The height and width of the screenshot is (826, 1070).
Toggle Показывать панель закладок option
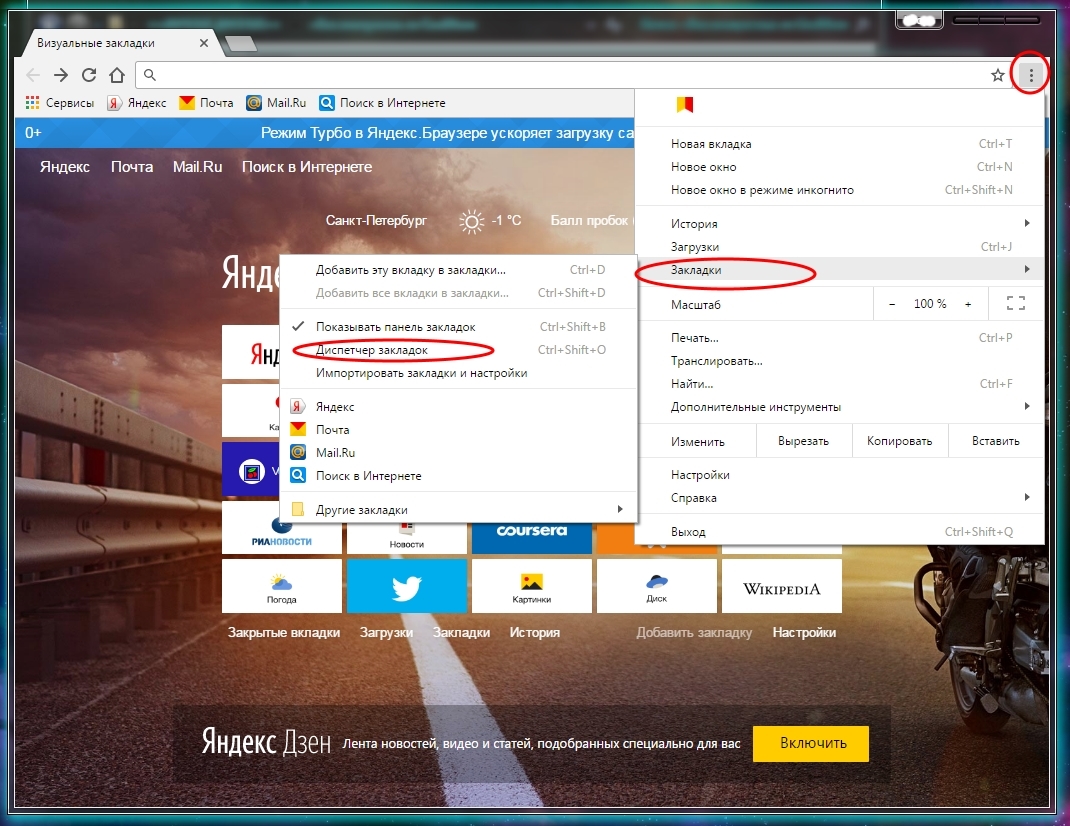458,327
